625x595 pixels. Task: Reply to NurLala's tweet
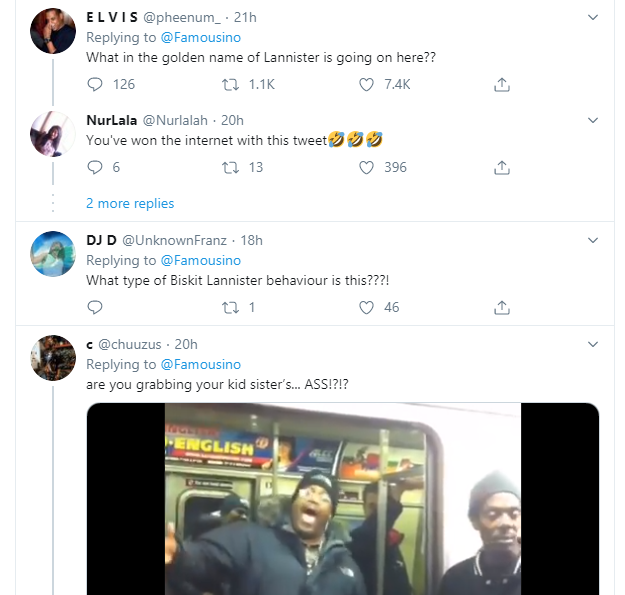coord(95,167)
